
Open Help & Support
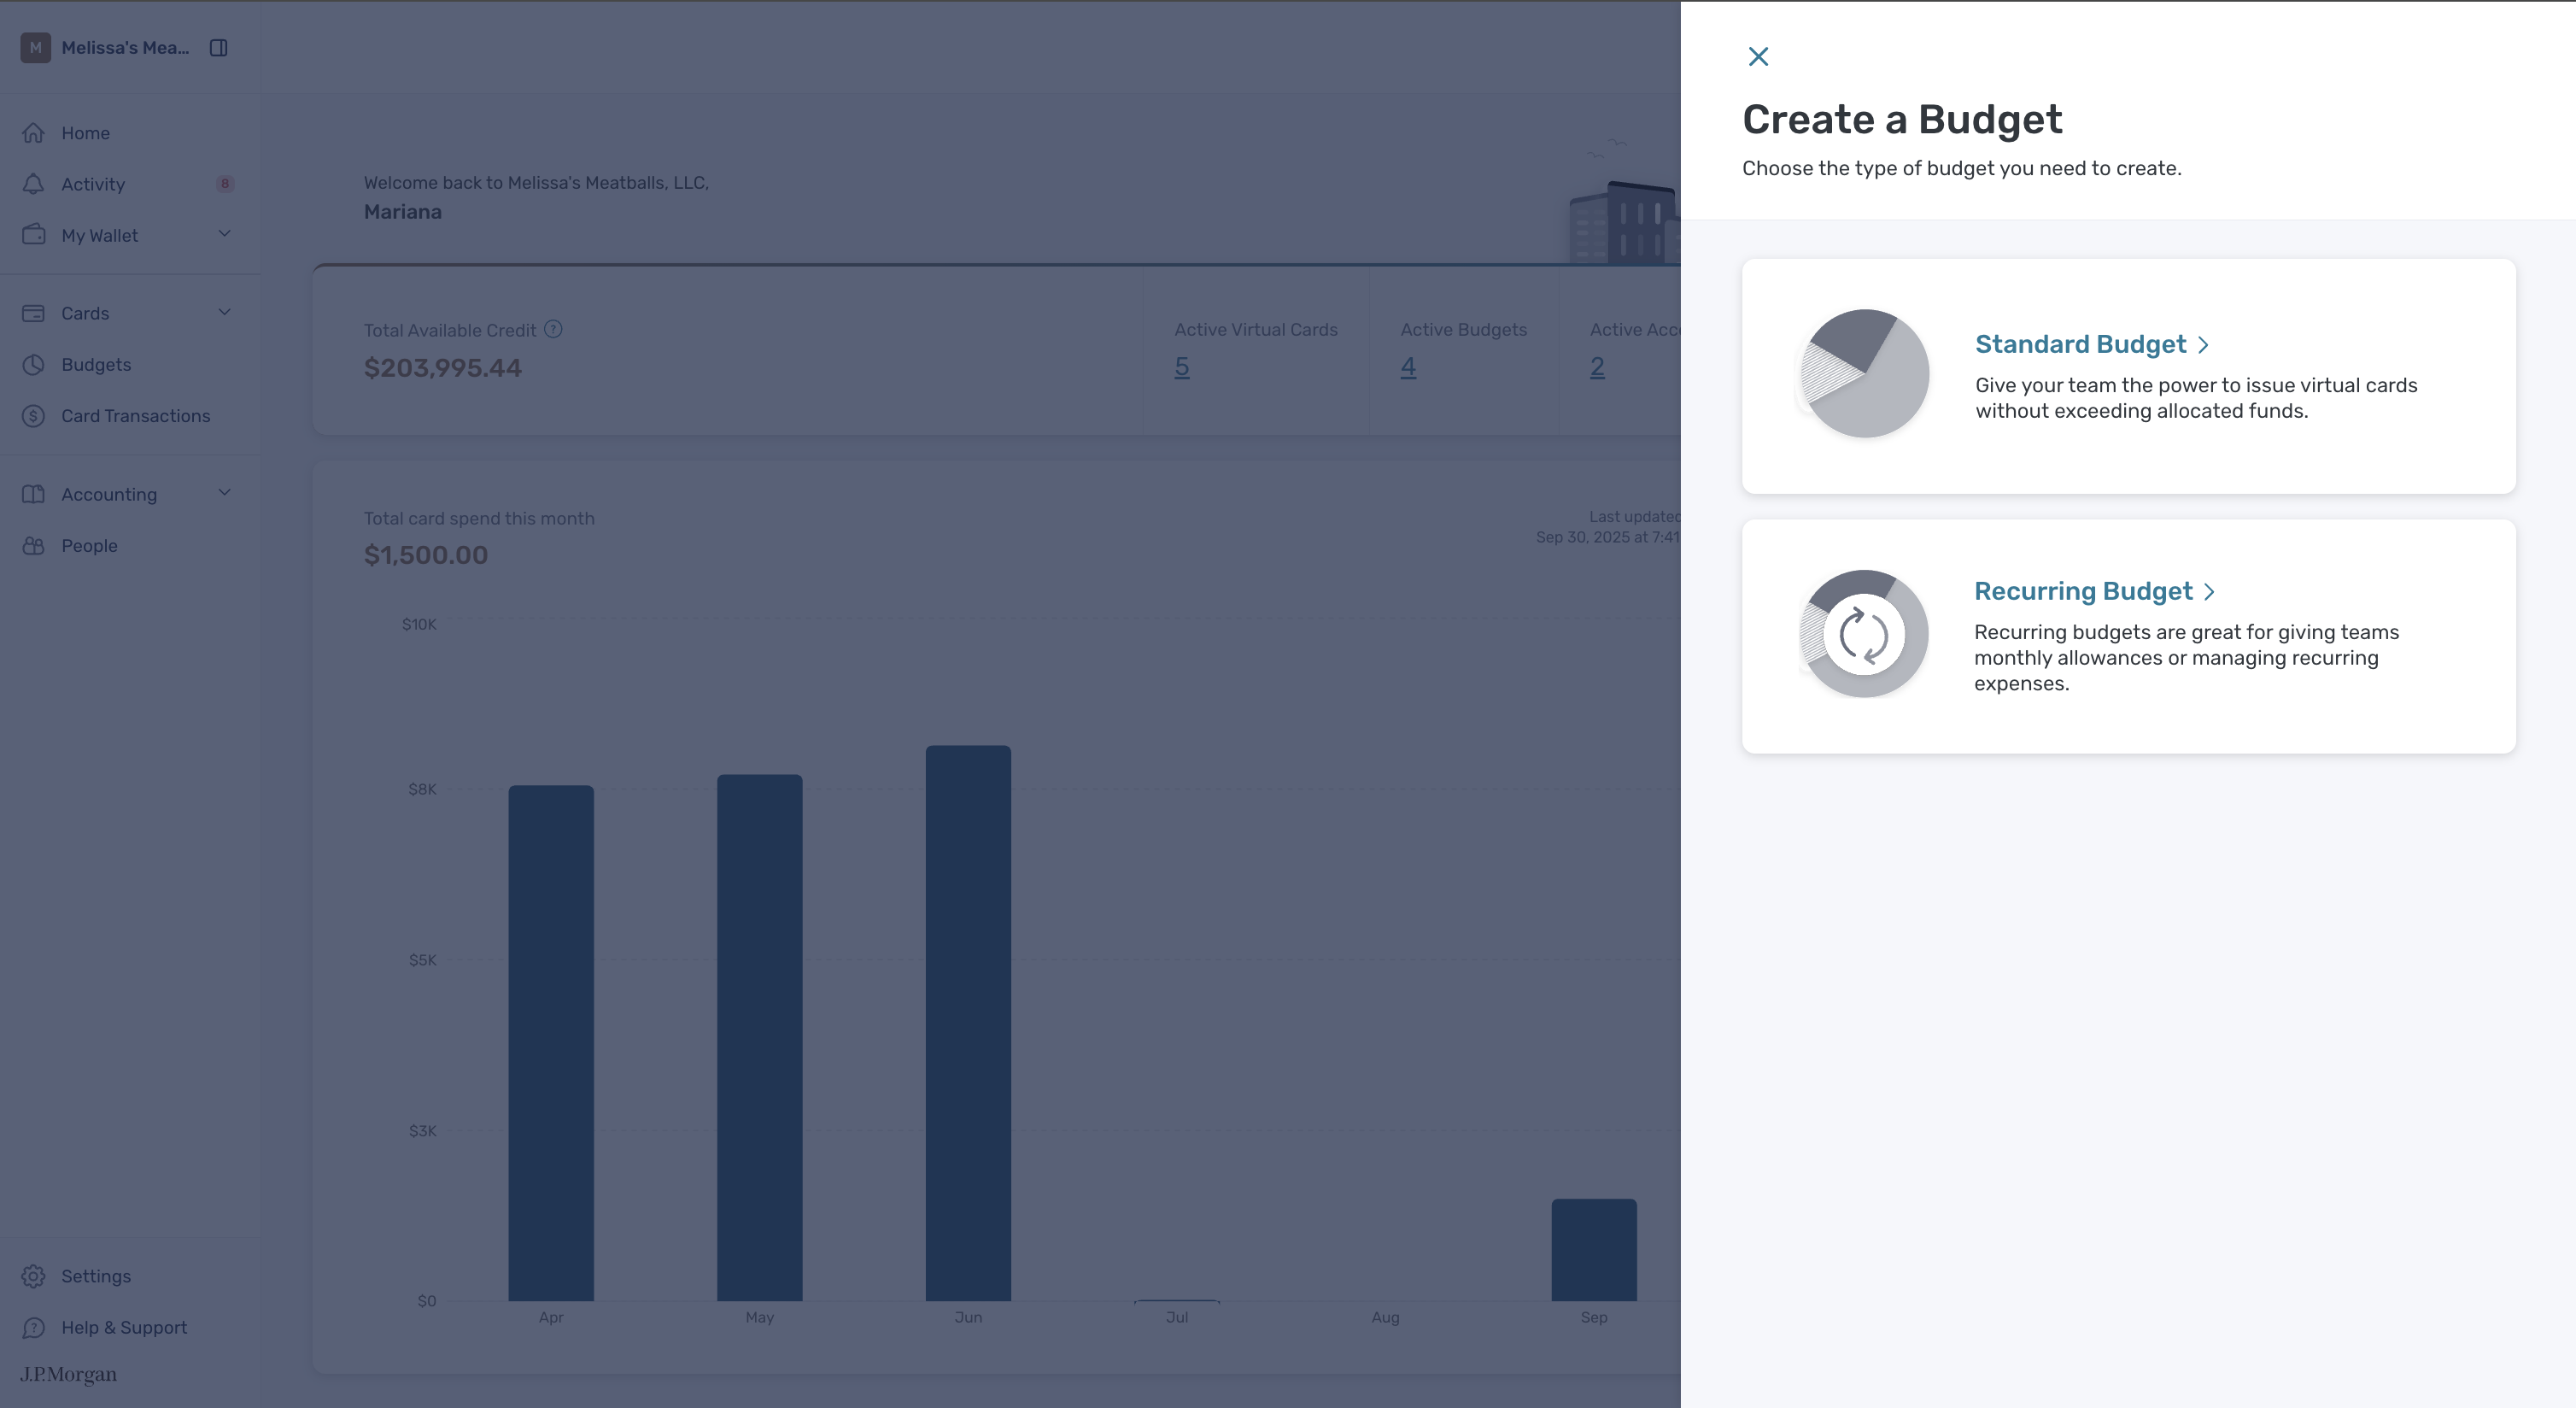124,1328
